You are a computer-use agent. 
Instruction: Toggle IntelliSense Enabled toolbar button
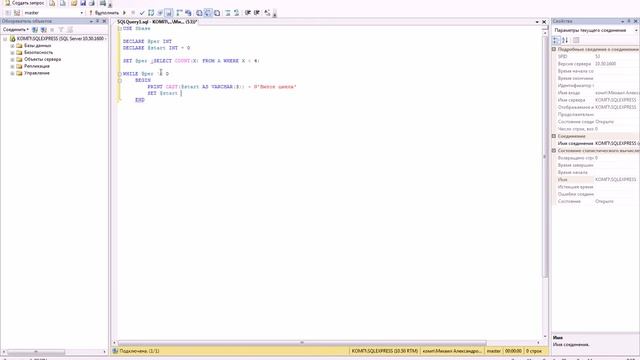[169, 13]
